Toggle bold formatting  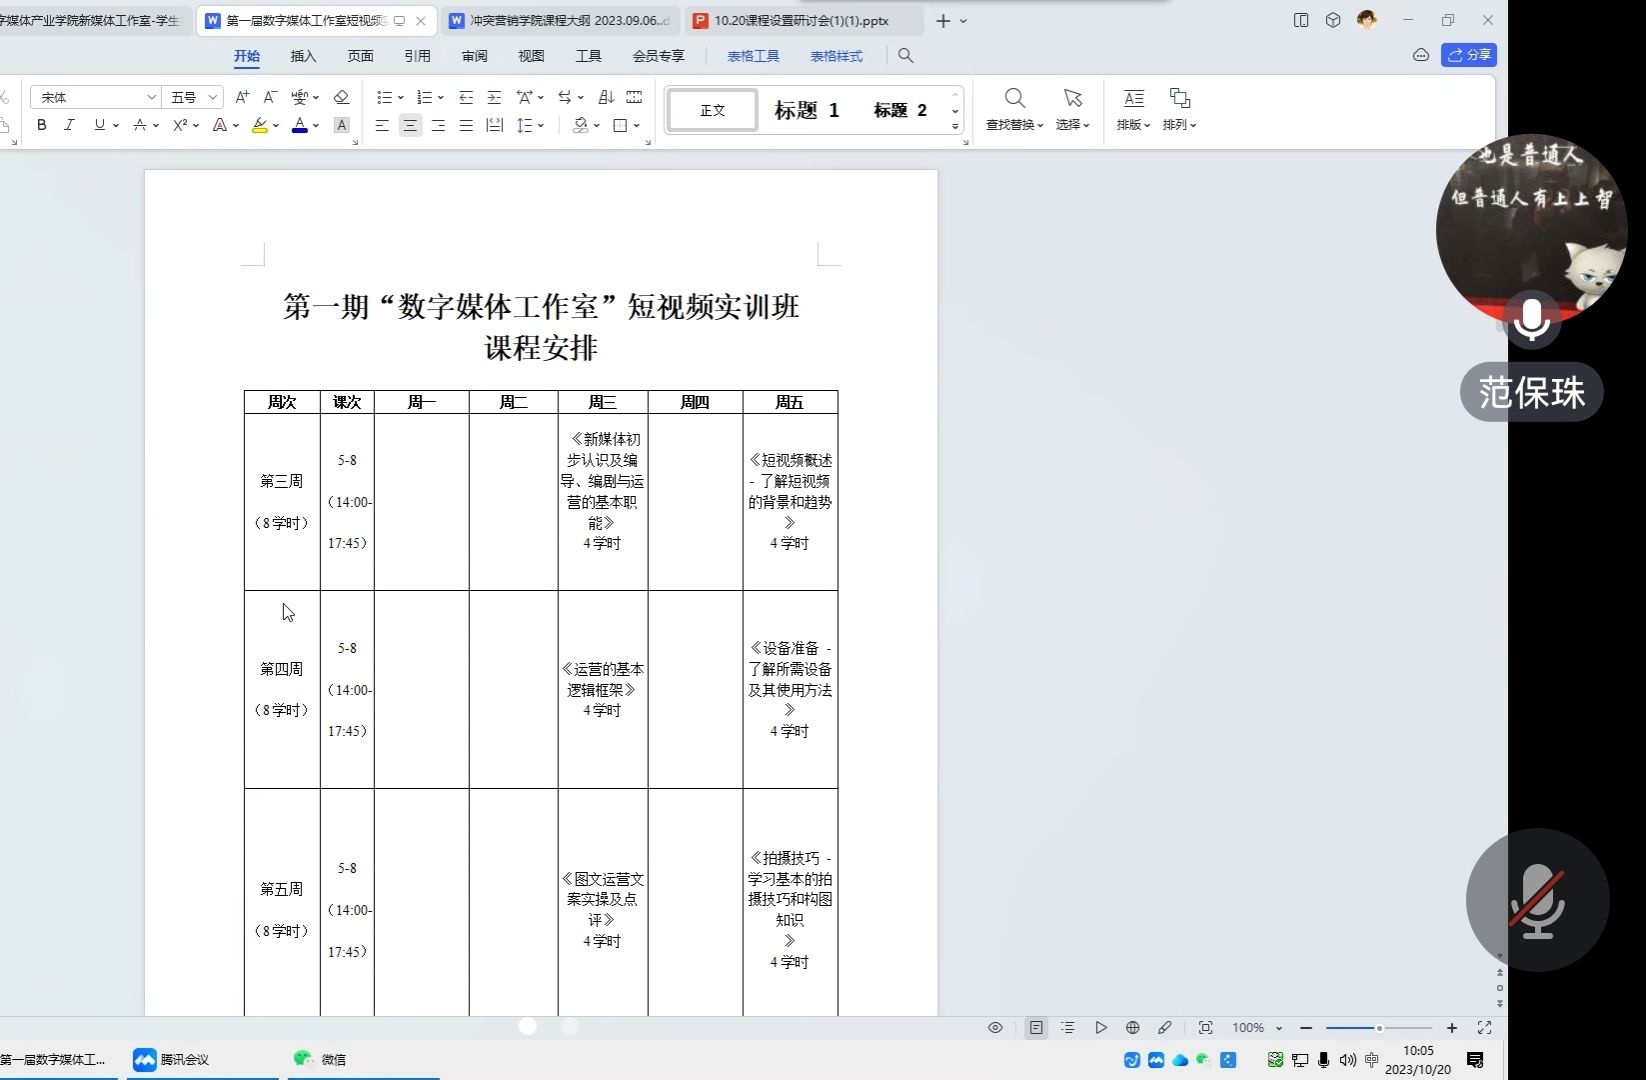pos(41,125)
